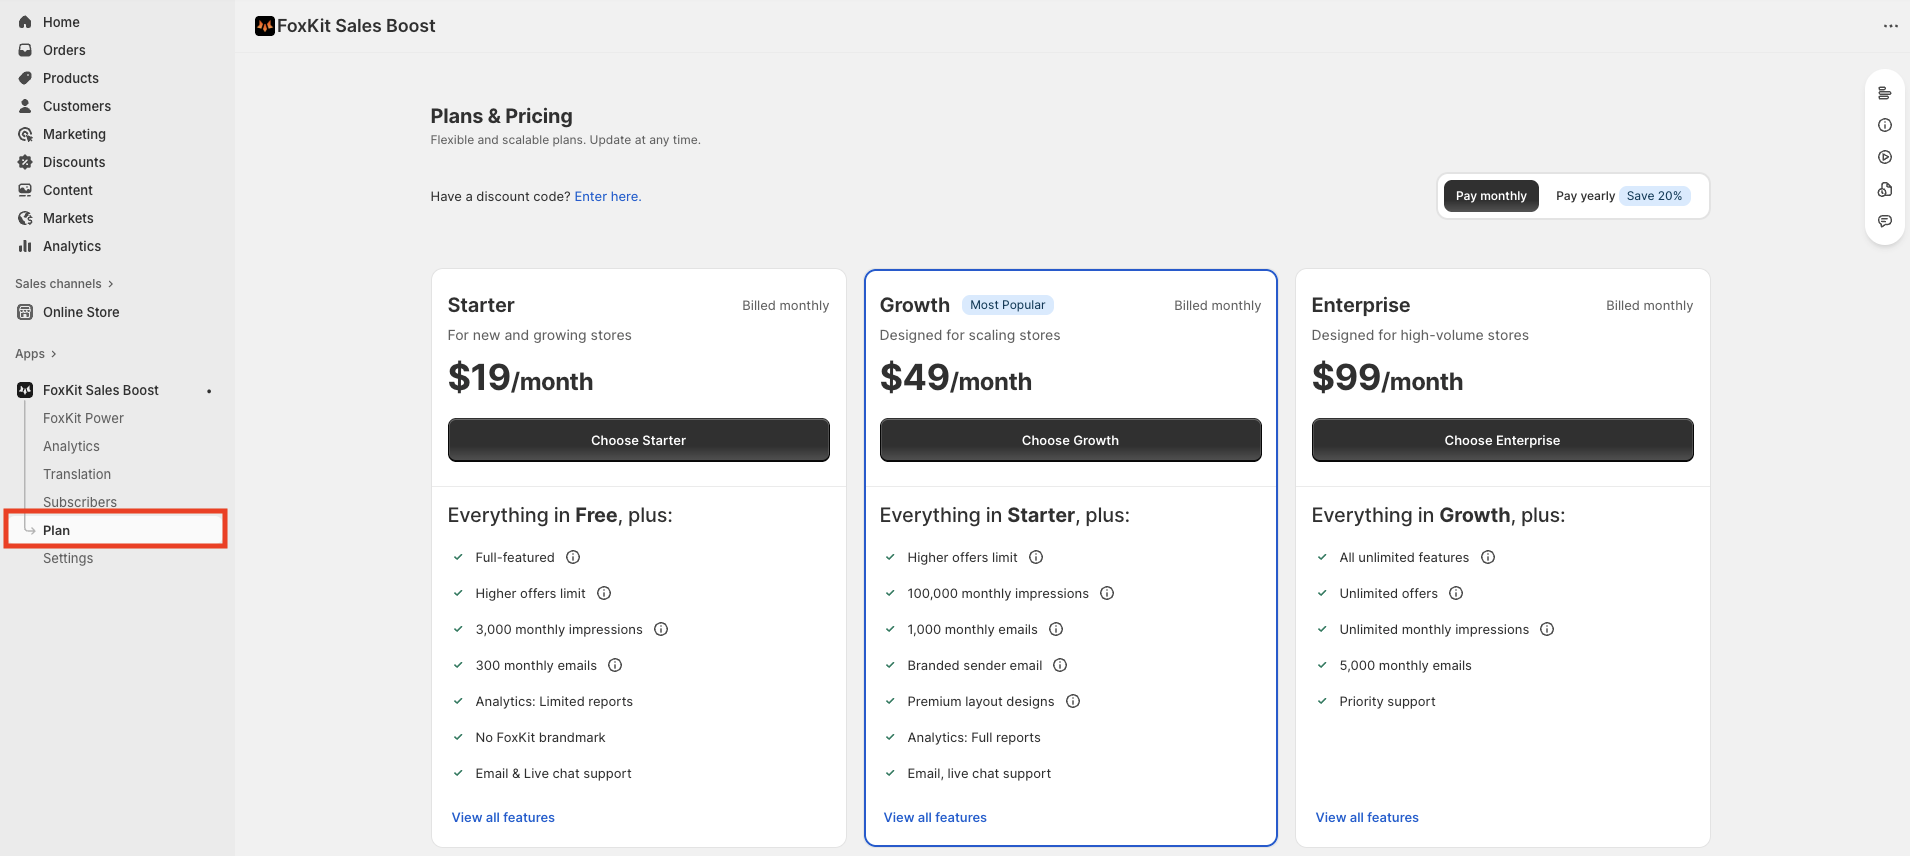This screenshot has height=856, width=1910.
Task: Click the $49/month price text
Action: pos(955,378)
